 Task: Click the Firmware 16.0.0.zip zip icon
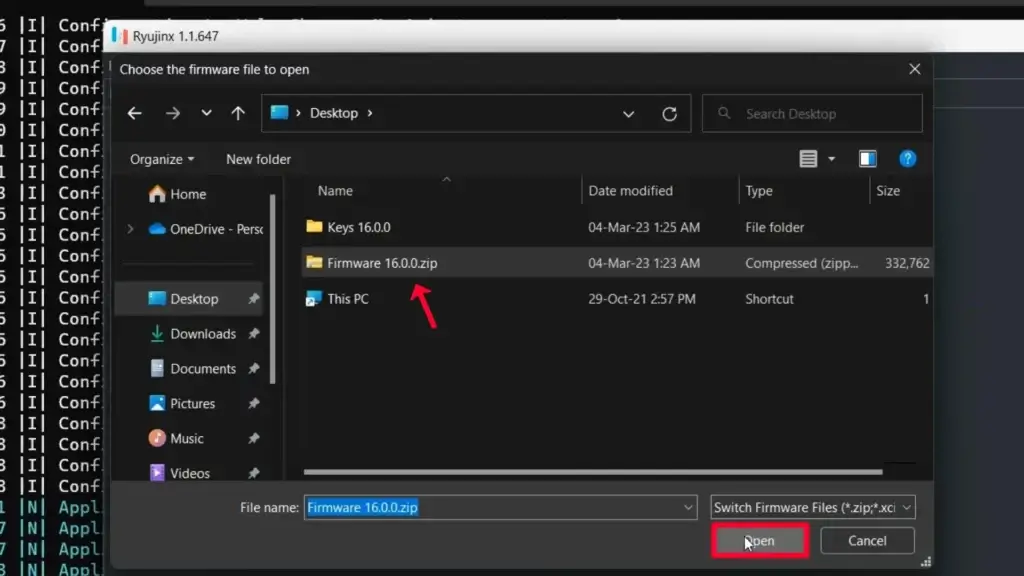tap(314, 263)
